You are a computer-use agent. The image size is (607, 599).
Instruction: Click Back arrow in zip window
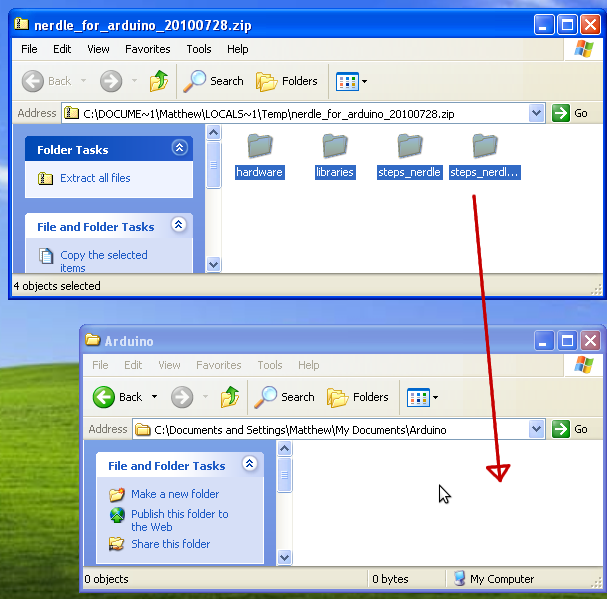[33, 81]
